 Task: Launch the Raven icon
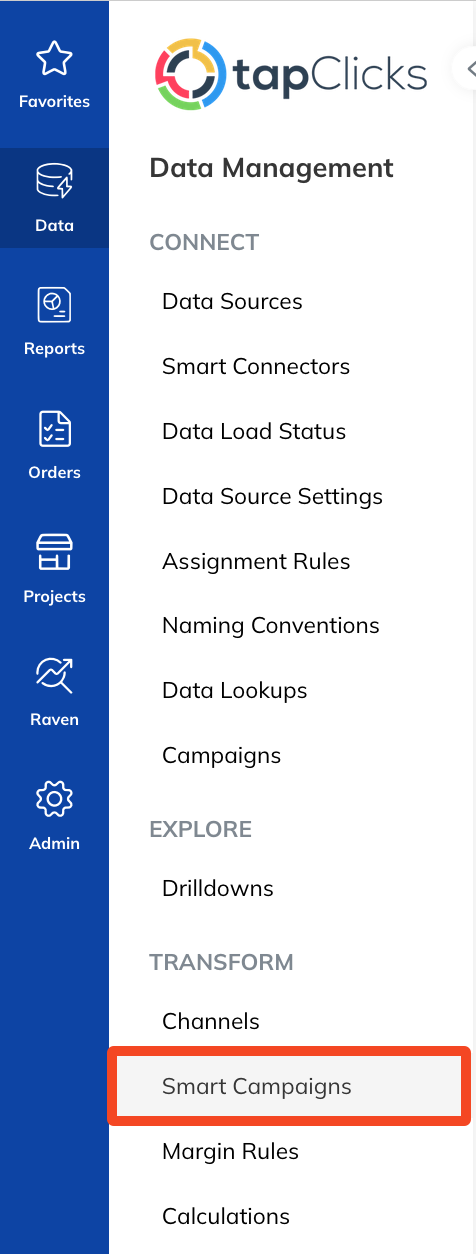pyautogui.click(x=54, y=676)
